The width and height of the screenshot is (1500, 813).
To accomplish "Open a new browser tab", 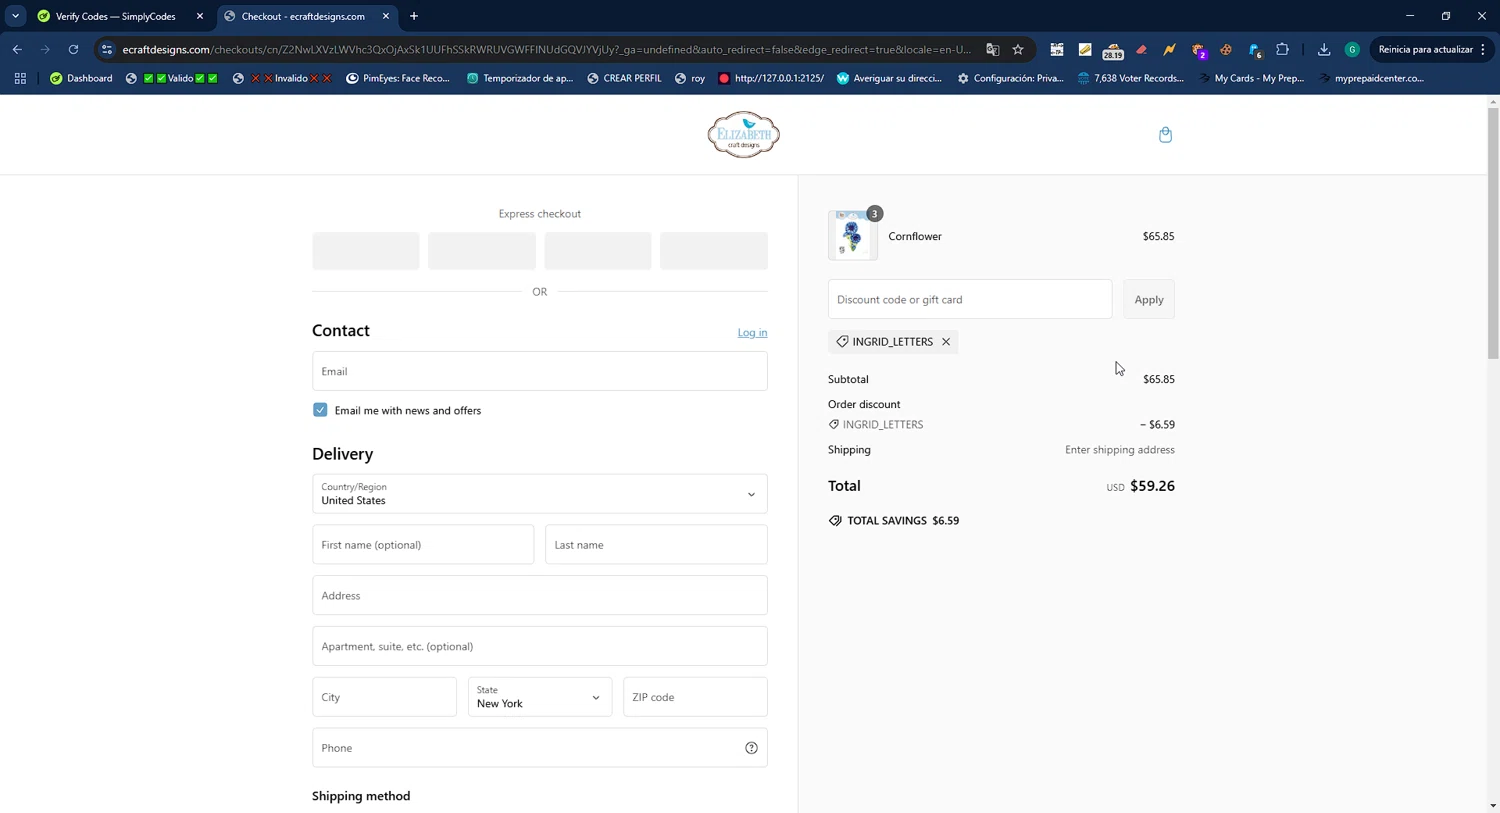I will [414, 16].
